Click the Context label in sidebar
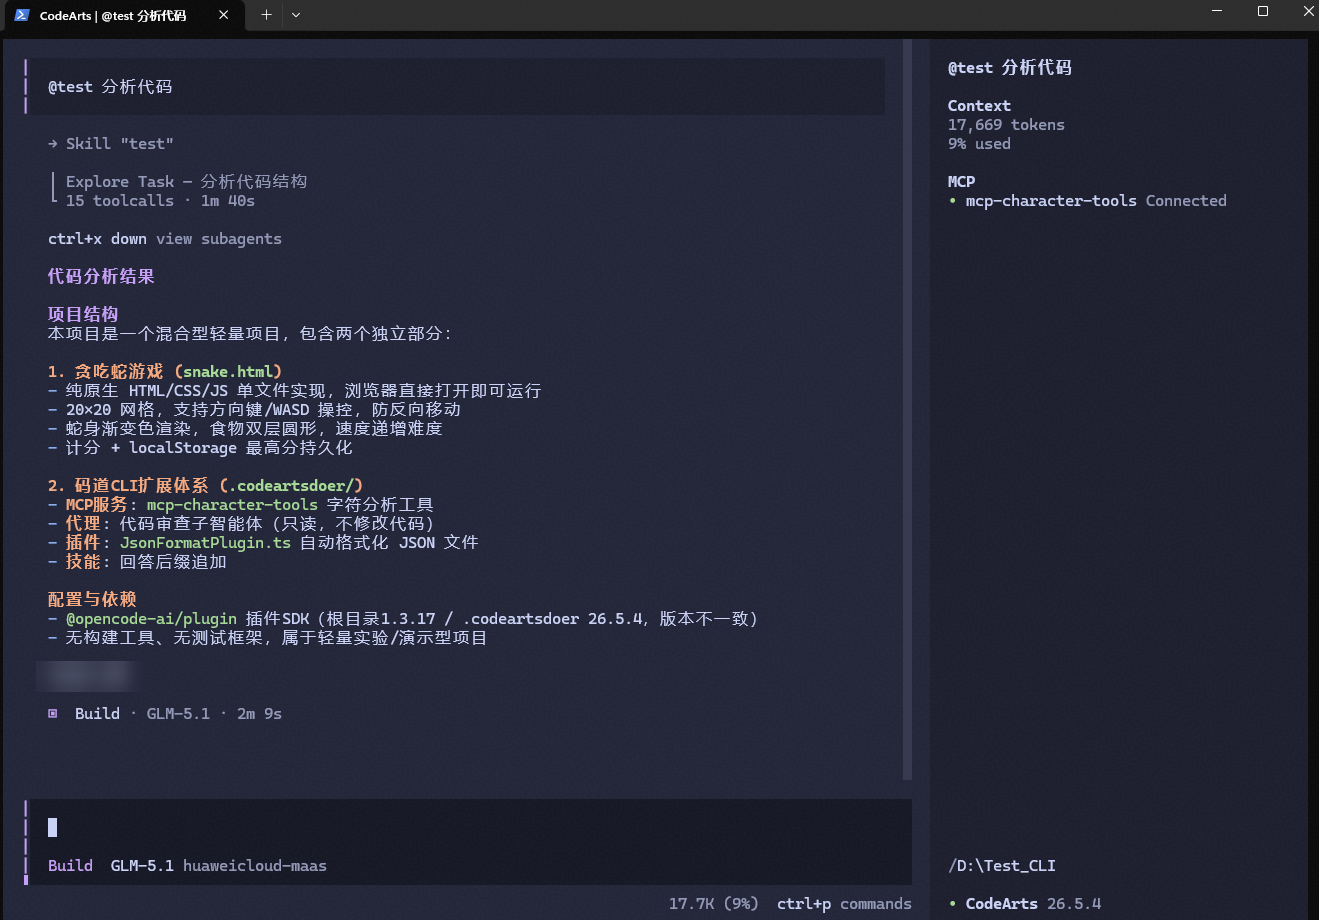The width and height of the screenshot is (1319, 920). point(979,106)
